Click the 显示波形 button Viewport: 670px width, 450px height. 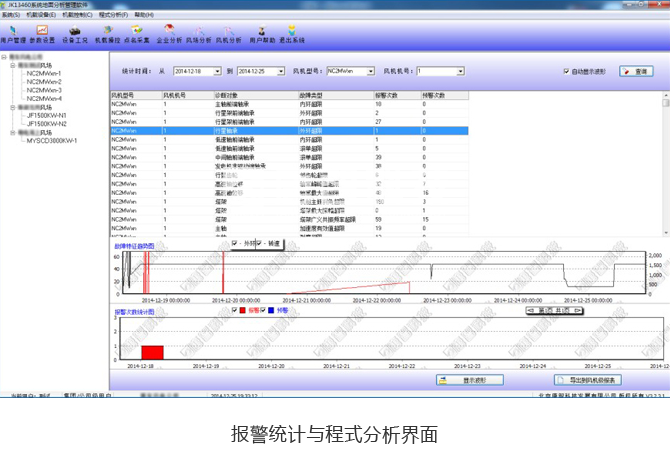(469, 380)
